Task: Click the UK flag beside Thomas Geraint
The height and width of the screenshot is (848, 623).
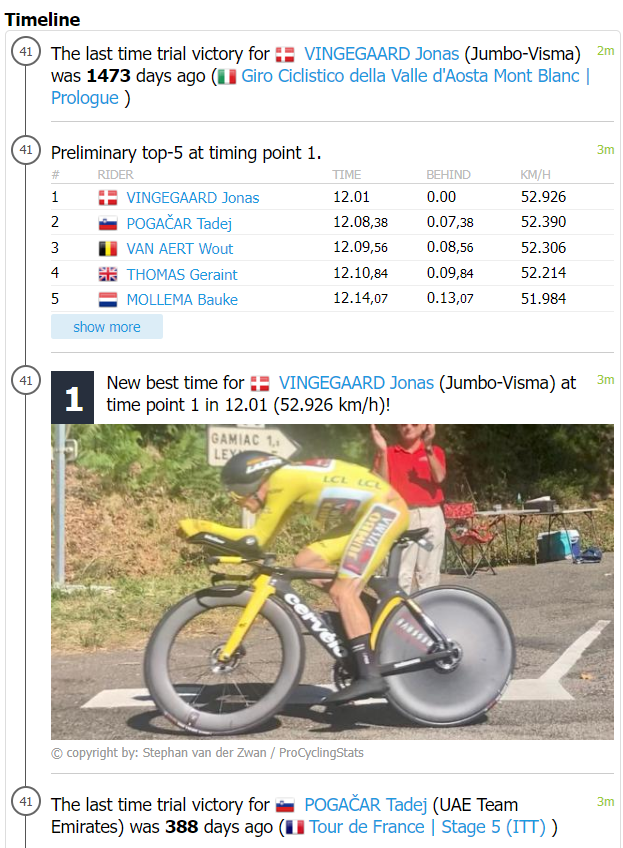Action: (x=108, y=275)
